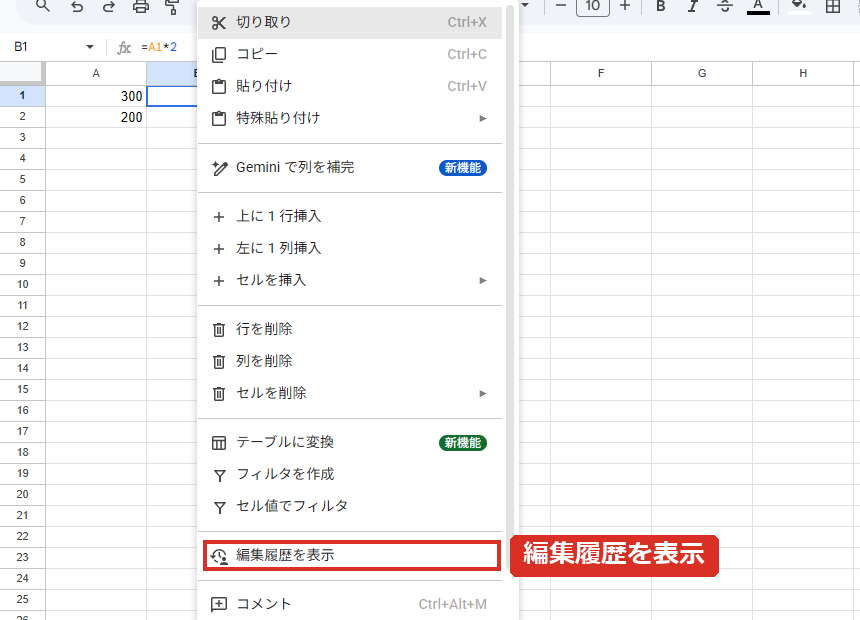Select the paint format roller icon

point(172,7)
